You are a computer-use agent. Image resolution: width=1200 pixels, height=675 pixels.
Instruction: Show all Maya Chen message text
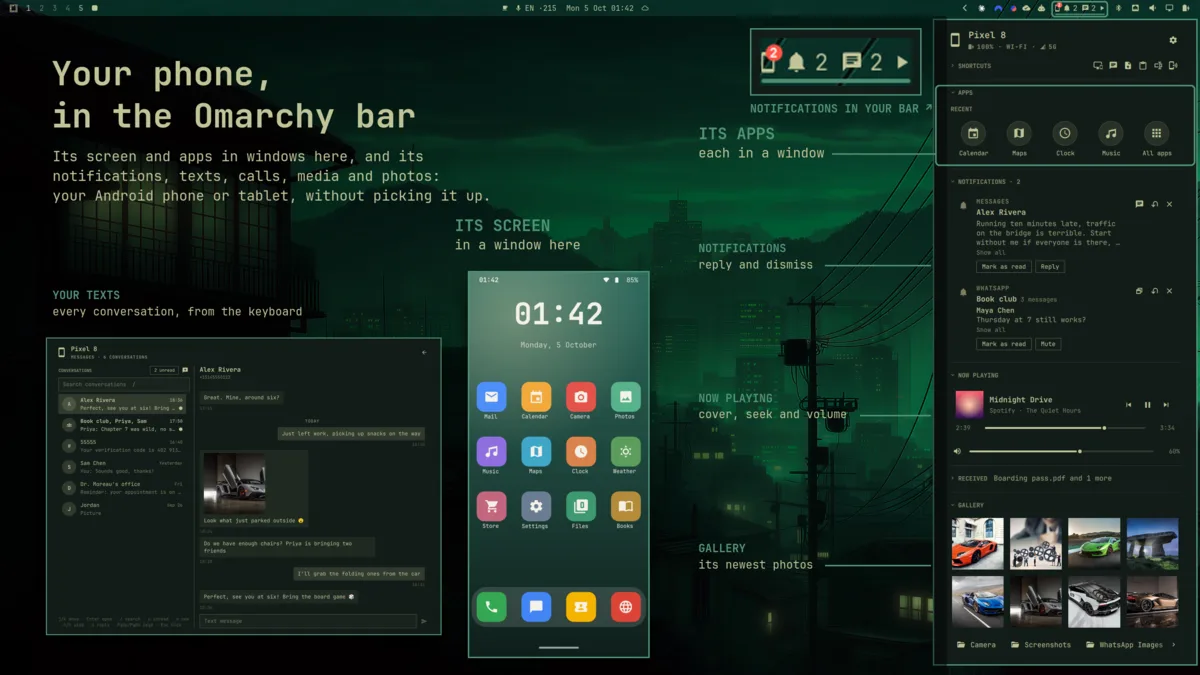point(991,330)
